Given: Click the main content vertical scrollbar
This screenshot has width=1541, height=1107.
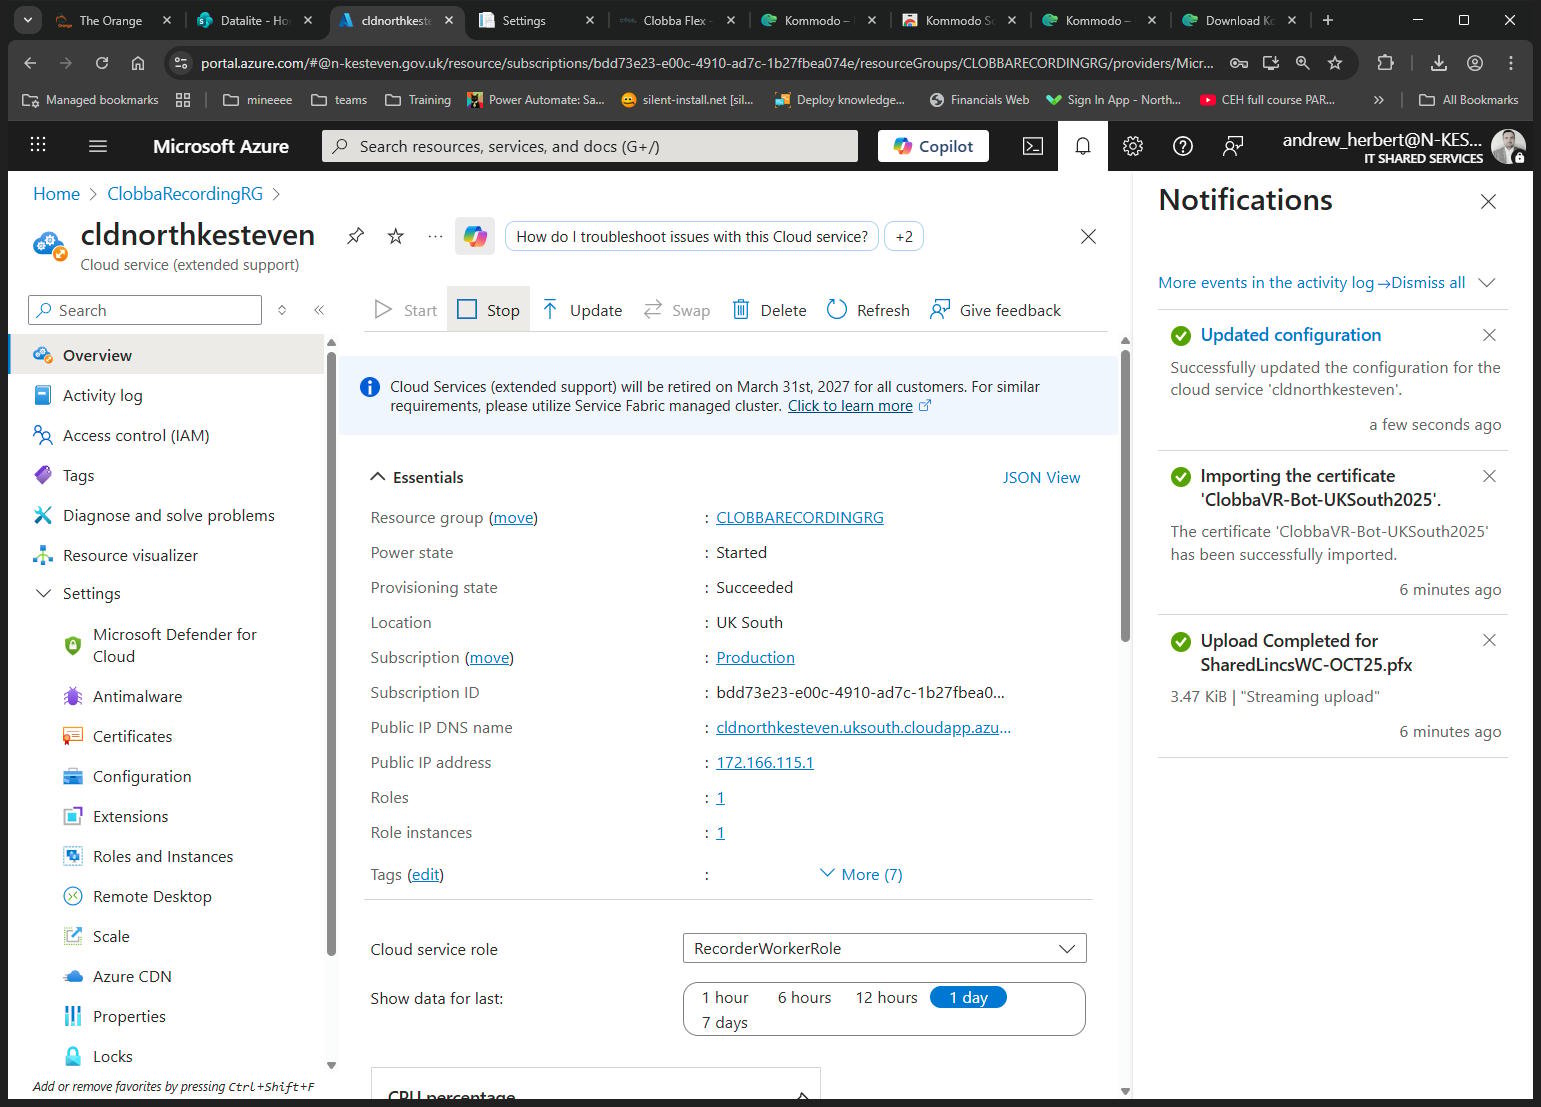Looking at the screenshot, I should click(x=1125, y=495).
